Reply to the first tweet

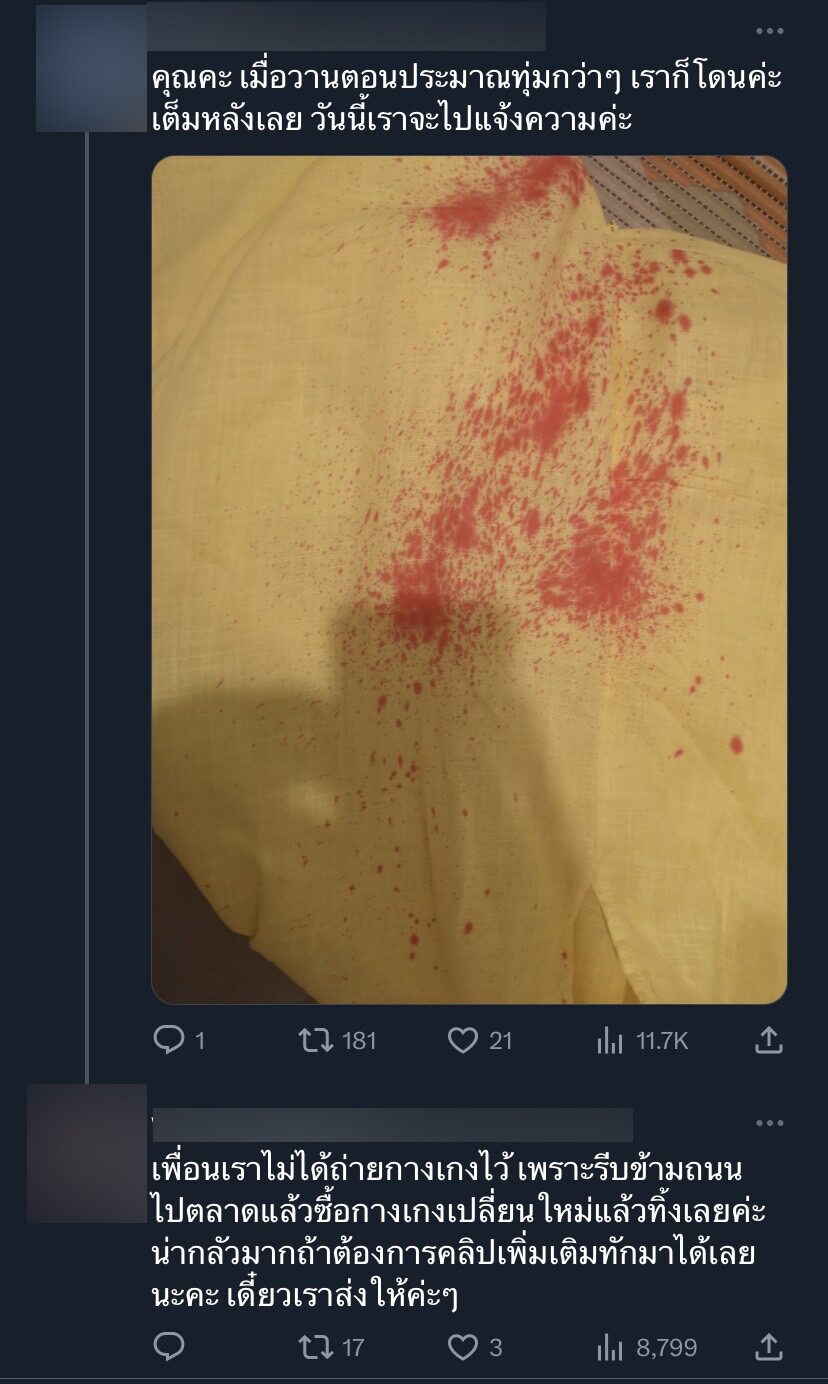click(x=168, y=1040)
